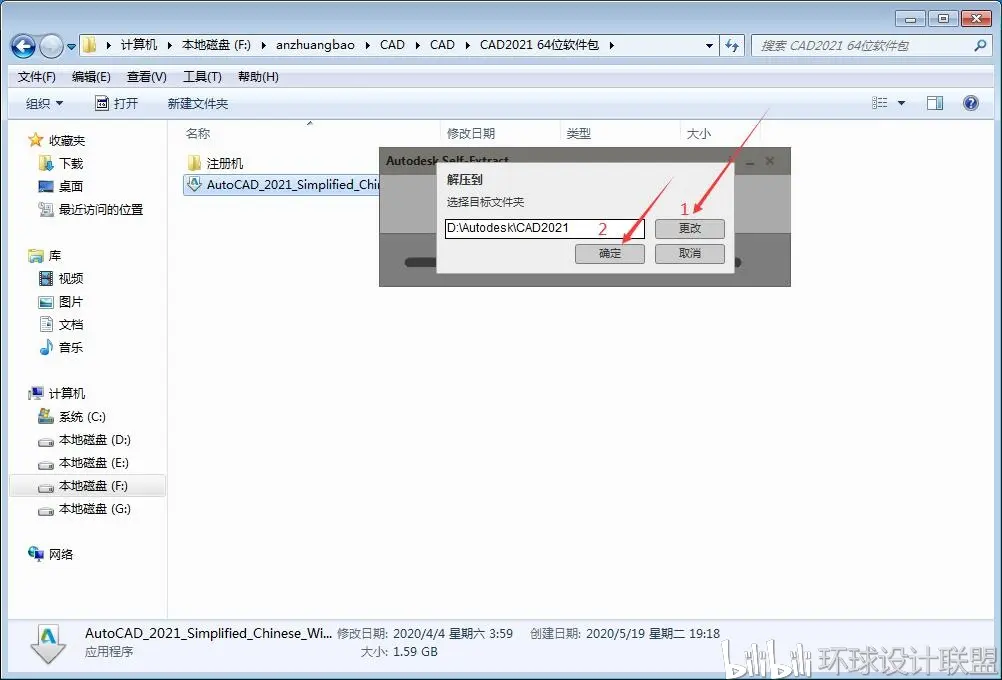Click the search magnifier icon
Screen dimensions: 1002x680
point(980,45)
